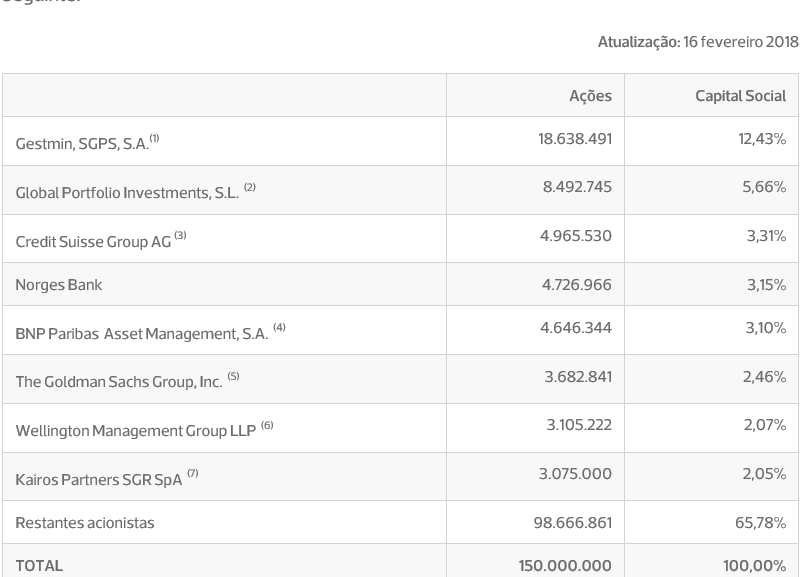
Task: Click the 'TOTAL' row label
Action: [x=39, y=566]
